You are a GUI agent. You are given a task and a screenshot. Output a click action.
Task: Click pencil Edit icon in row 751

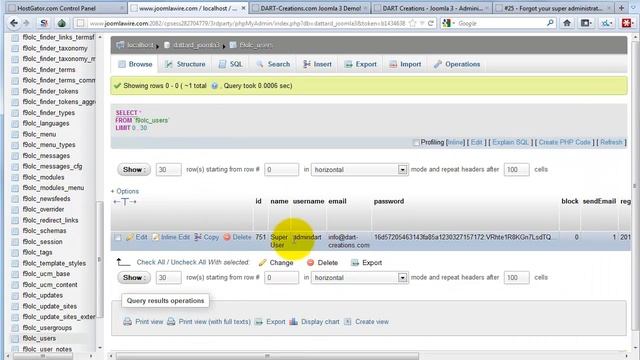(x=130, y=237)
